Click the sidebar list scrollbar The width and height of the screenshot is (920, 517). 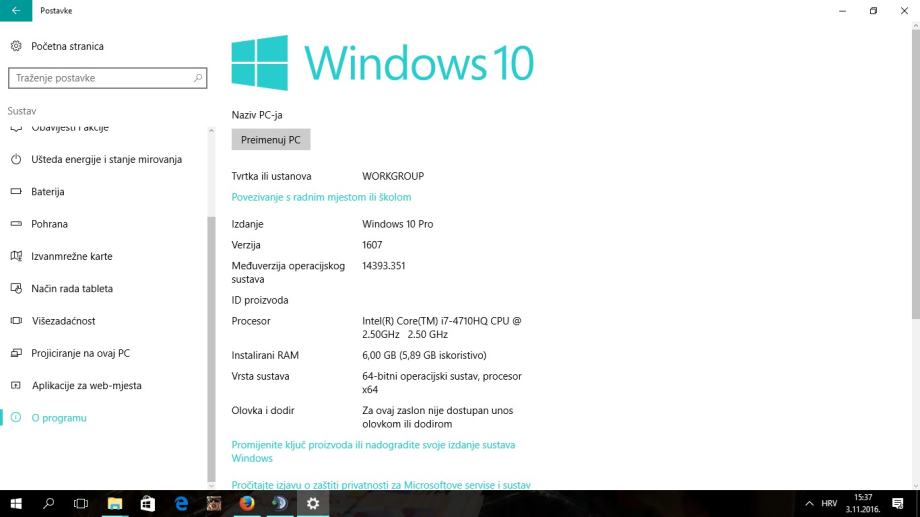(211, 349)
